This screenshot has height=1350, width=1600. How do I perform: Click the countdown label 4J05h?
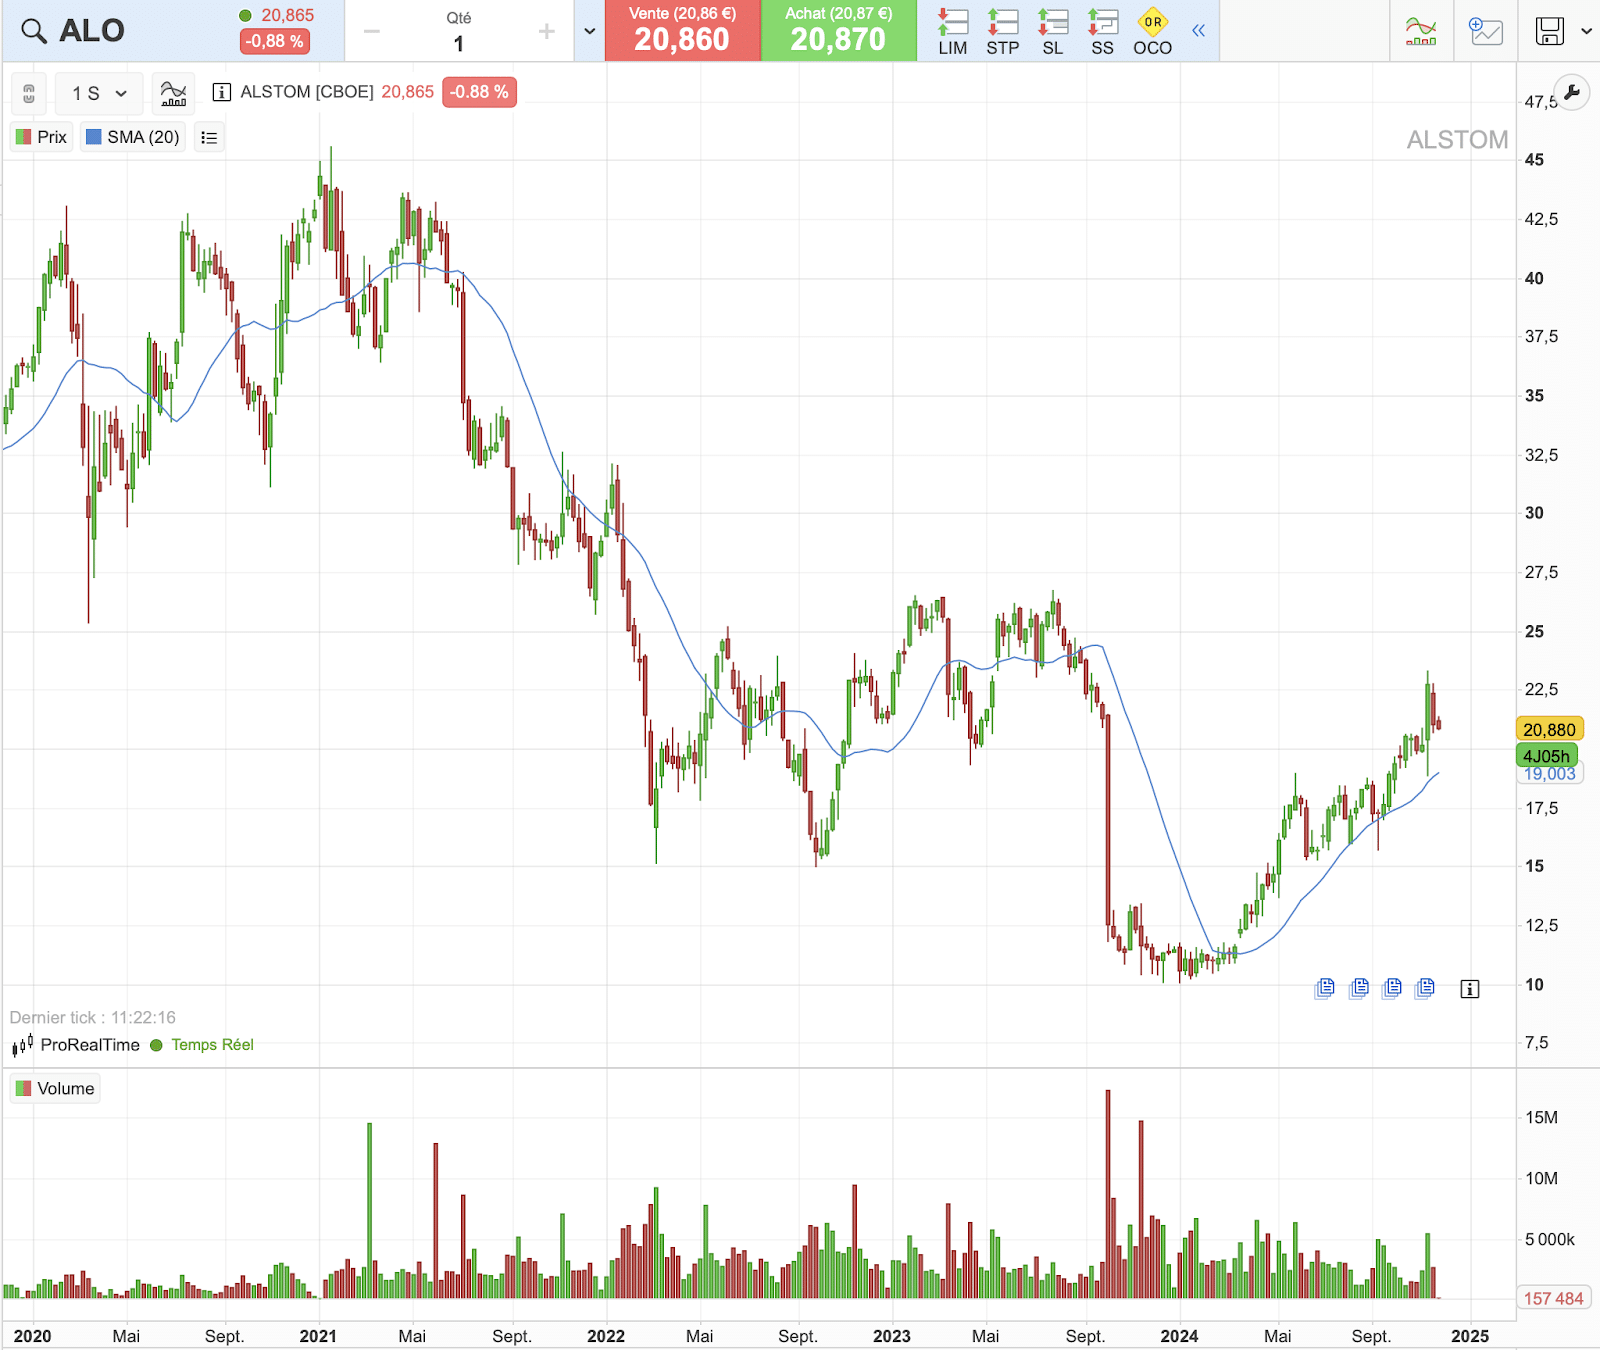click(1547, 756)
